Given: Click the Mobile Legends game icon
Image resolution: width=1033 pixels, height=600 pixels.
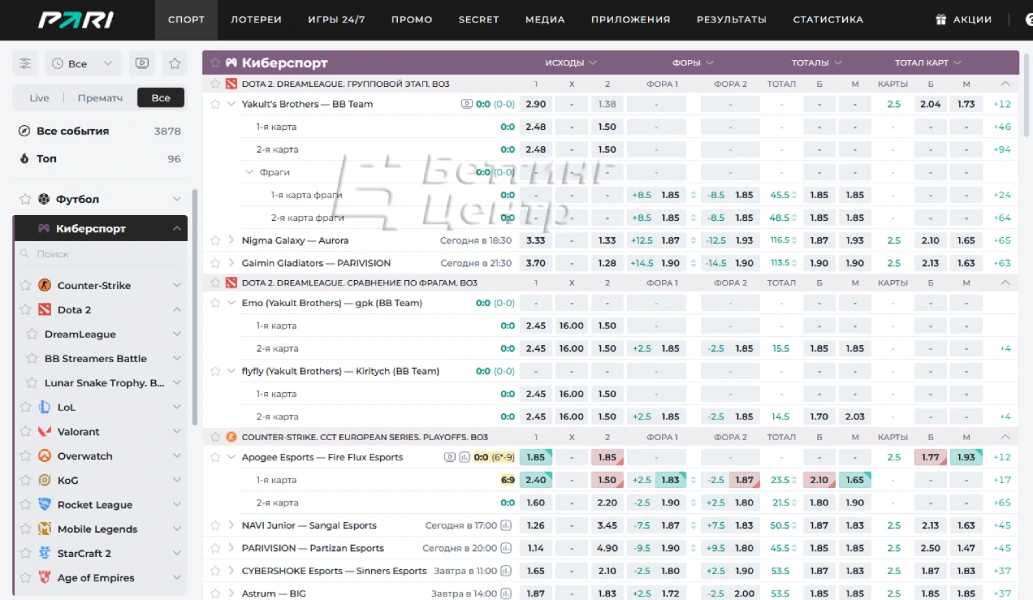Looking at the screenshot, I should click(x=45, y=529).
